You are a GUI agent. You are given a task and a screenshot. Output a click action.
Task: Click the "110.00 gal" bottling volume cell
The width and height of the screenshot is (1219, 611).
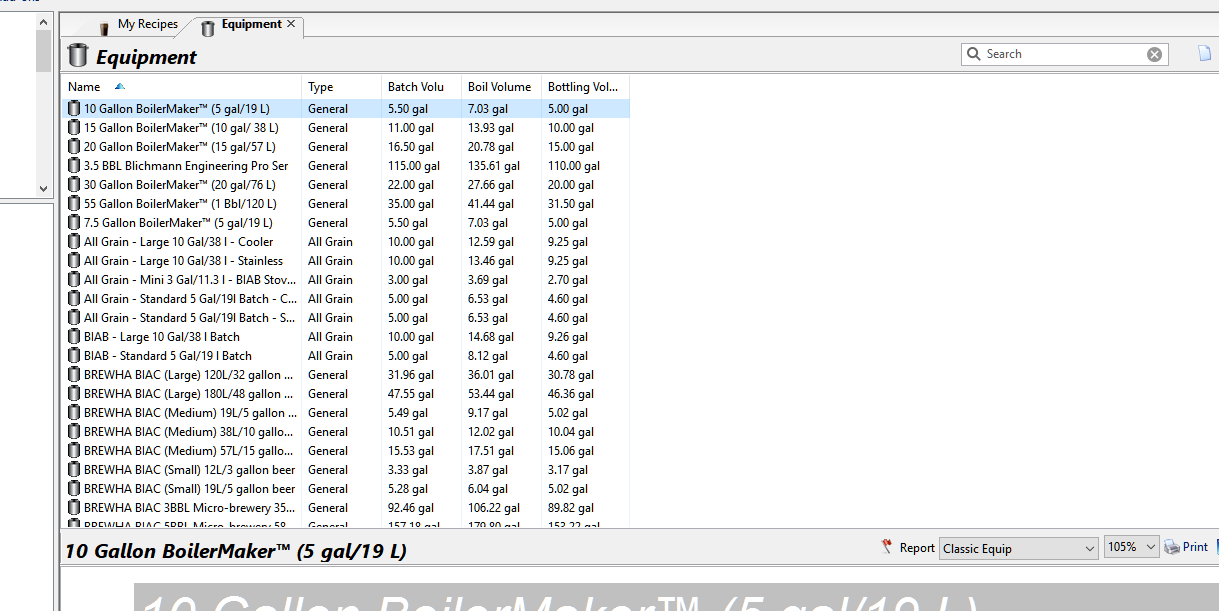point(574,166)
